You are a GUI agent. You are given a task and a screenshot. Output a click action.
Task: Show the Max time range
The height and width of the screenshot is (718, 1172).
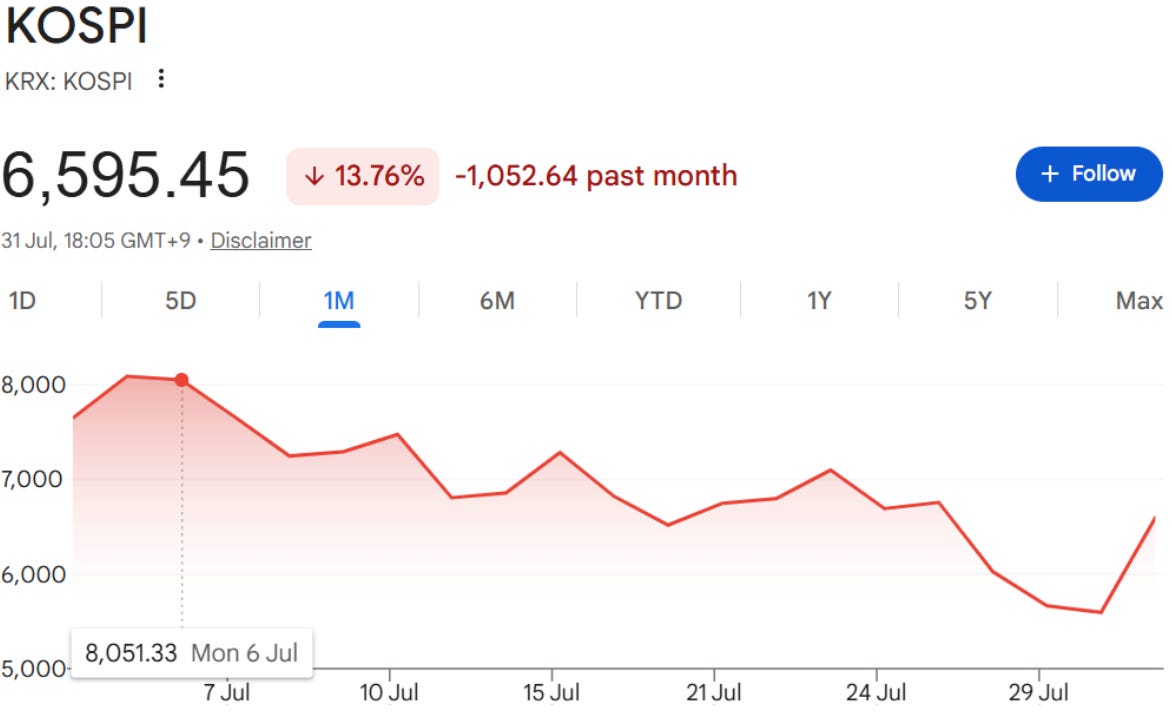[x=1139, y=301]
